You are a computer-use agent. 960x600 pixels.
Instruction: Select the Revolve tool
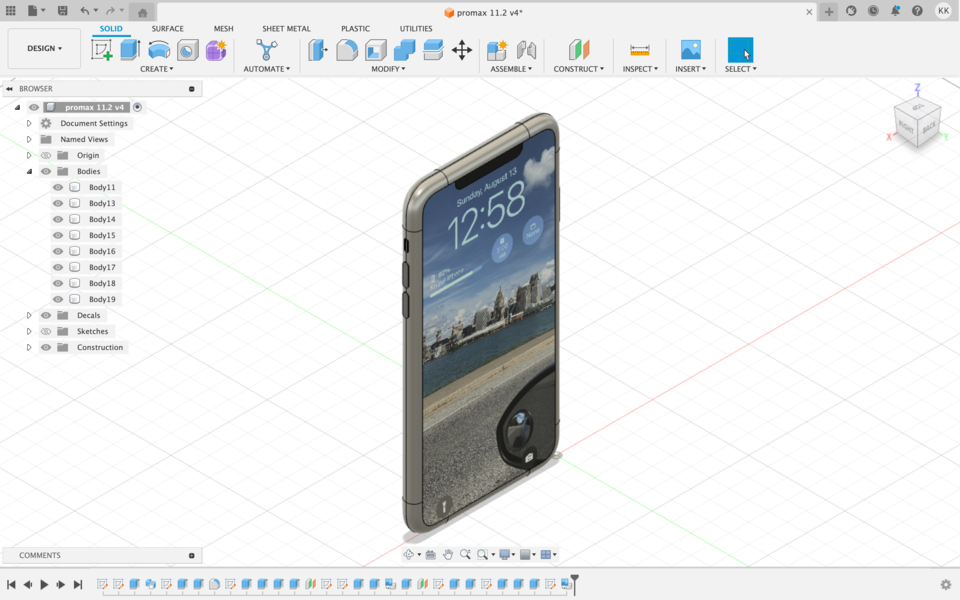pos(158,50)
